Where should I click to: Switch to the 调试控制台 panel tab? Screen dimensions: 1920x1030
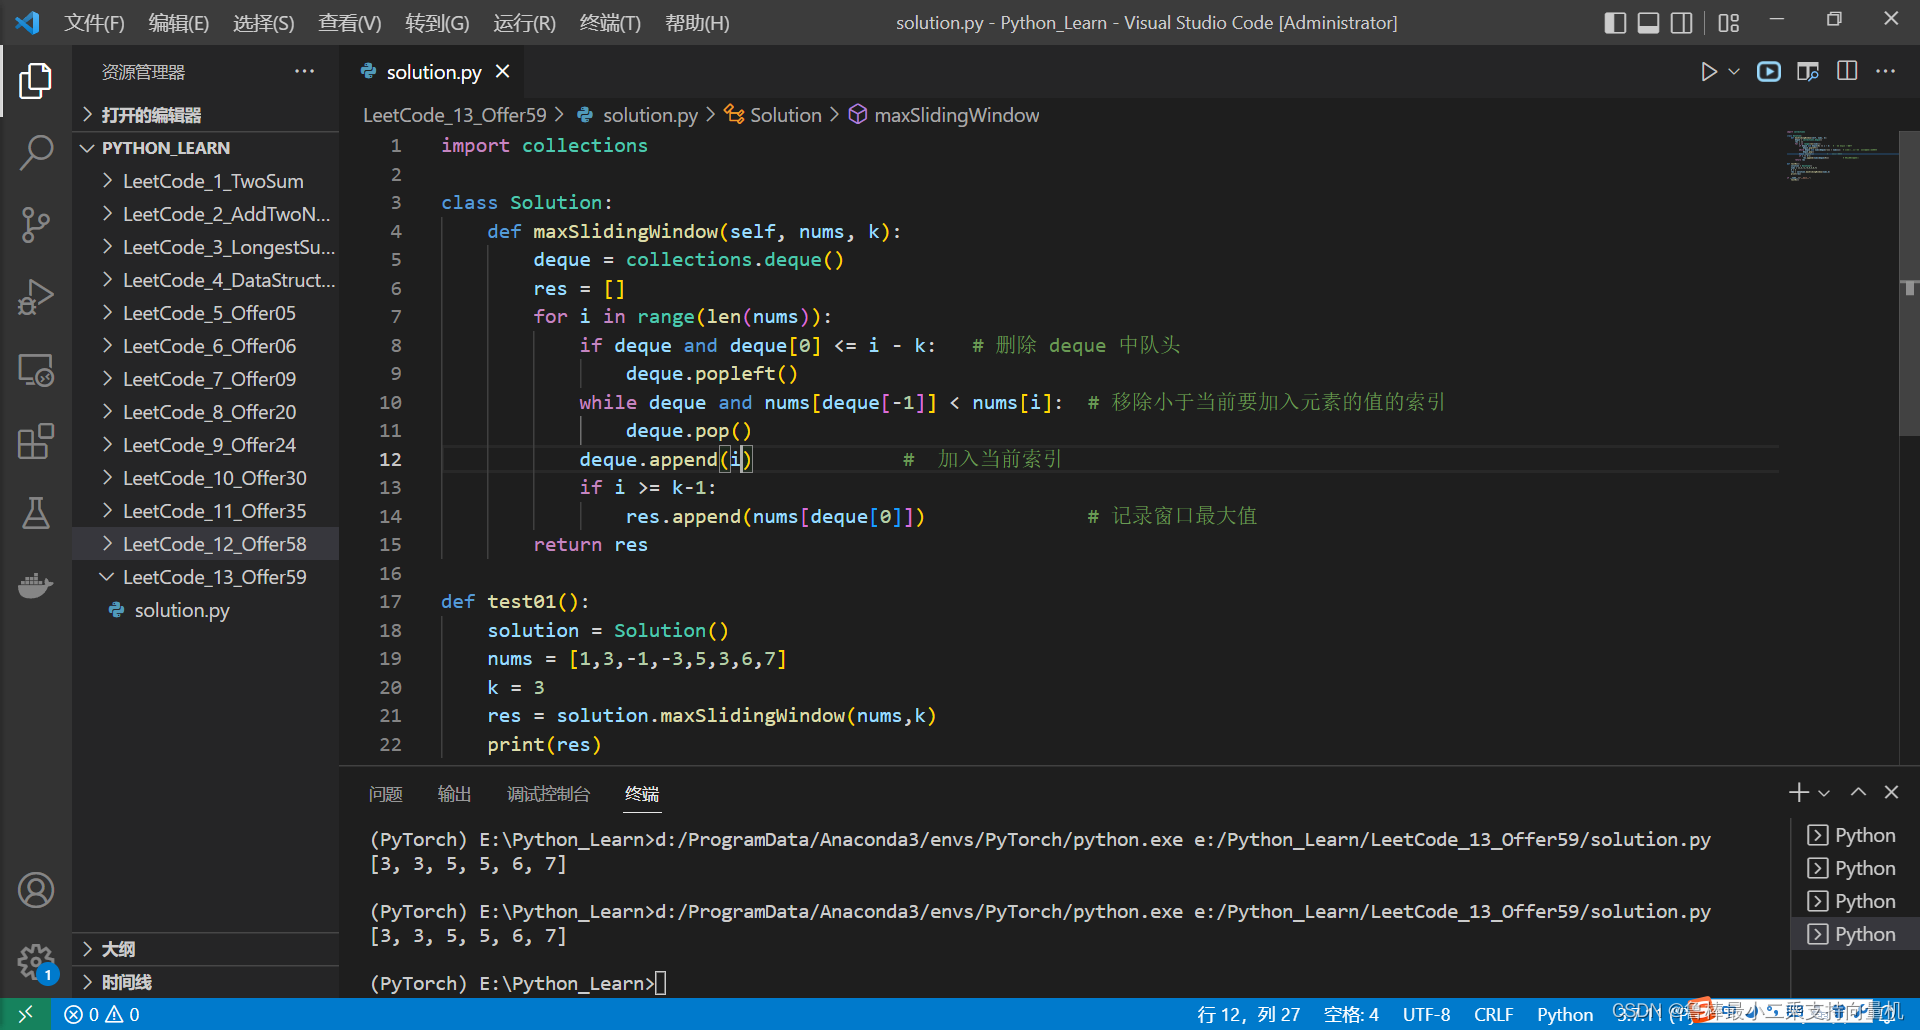click(x=548, y=794)
